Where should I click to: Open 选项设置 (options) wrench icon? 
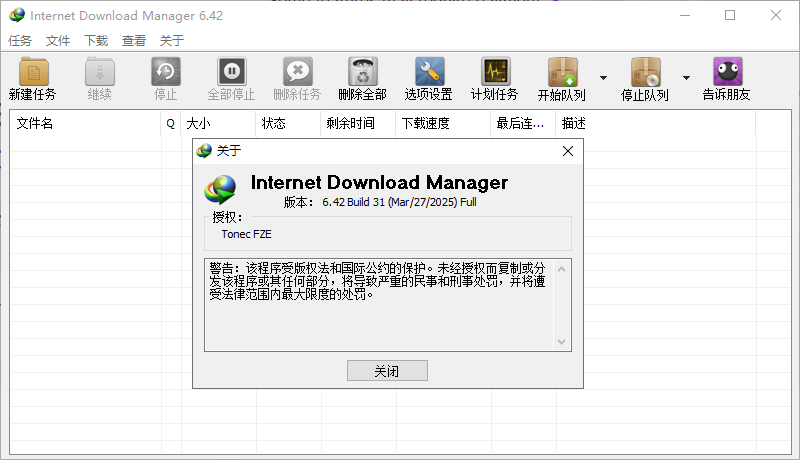(x=429, y=72)
